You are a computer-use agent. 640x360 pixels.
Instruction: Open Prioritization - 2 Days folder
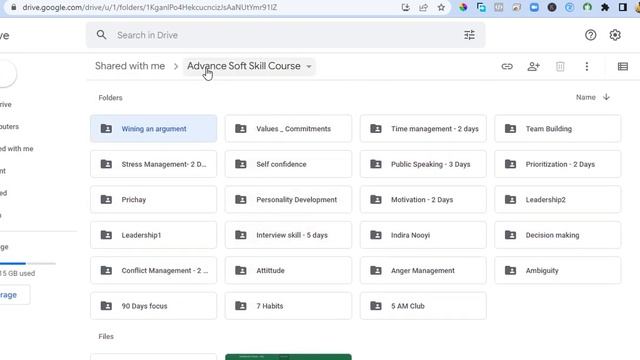point(558,164)
